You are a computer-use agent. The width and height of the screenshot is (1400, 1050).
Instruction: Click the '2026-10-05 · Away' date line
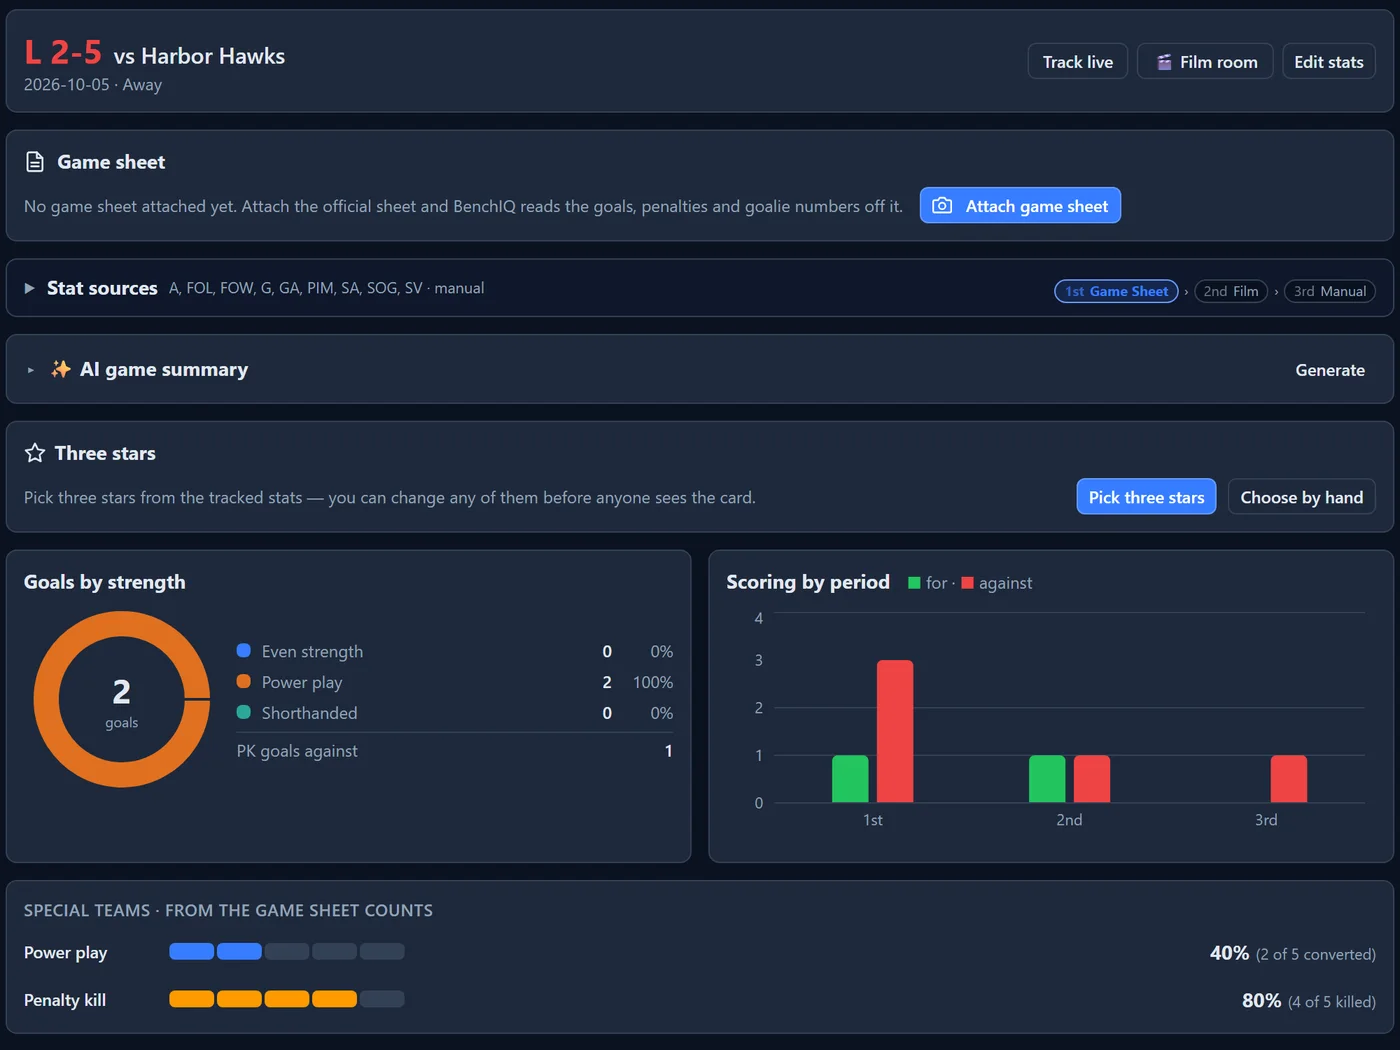[x=93, y=85]
